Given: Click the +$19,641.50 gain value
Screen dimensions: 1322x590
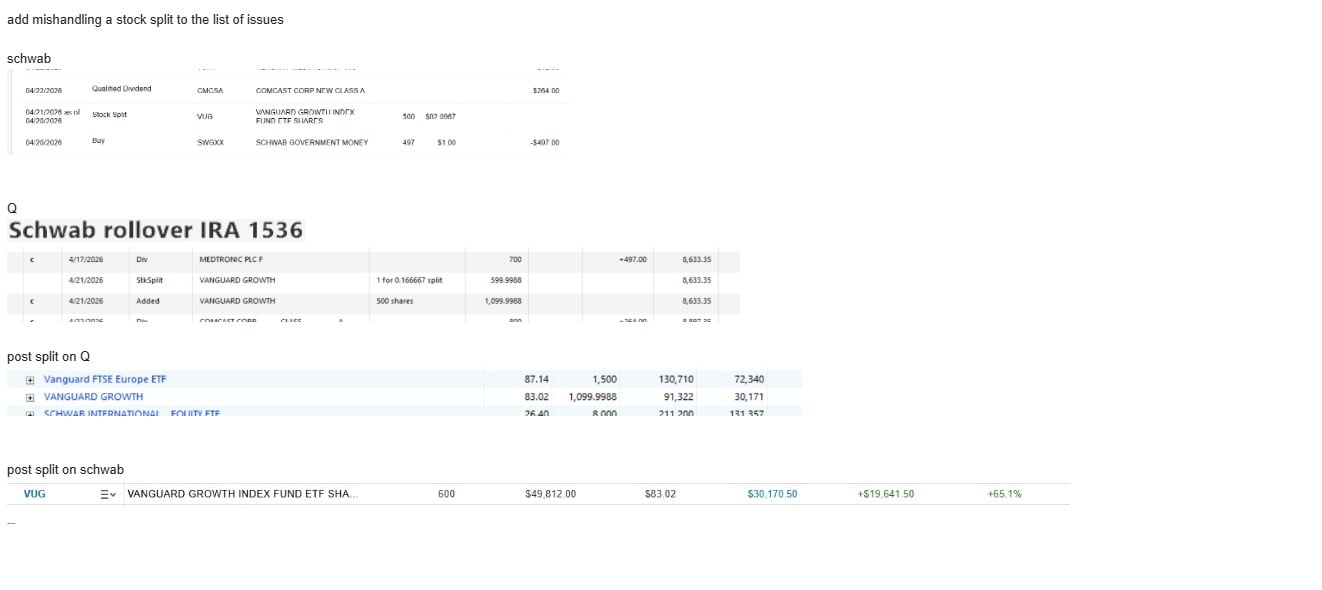Looking at the screenshot, I should (x=886, y=494).
